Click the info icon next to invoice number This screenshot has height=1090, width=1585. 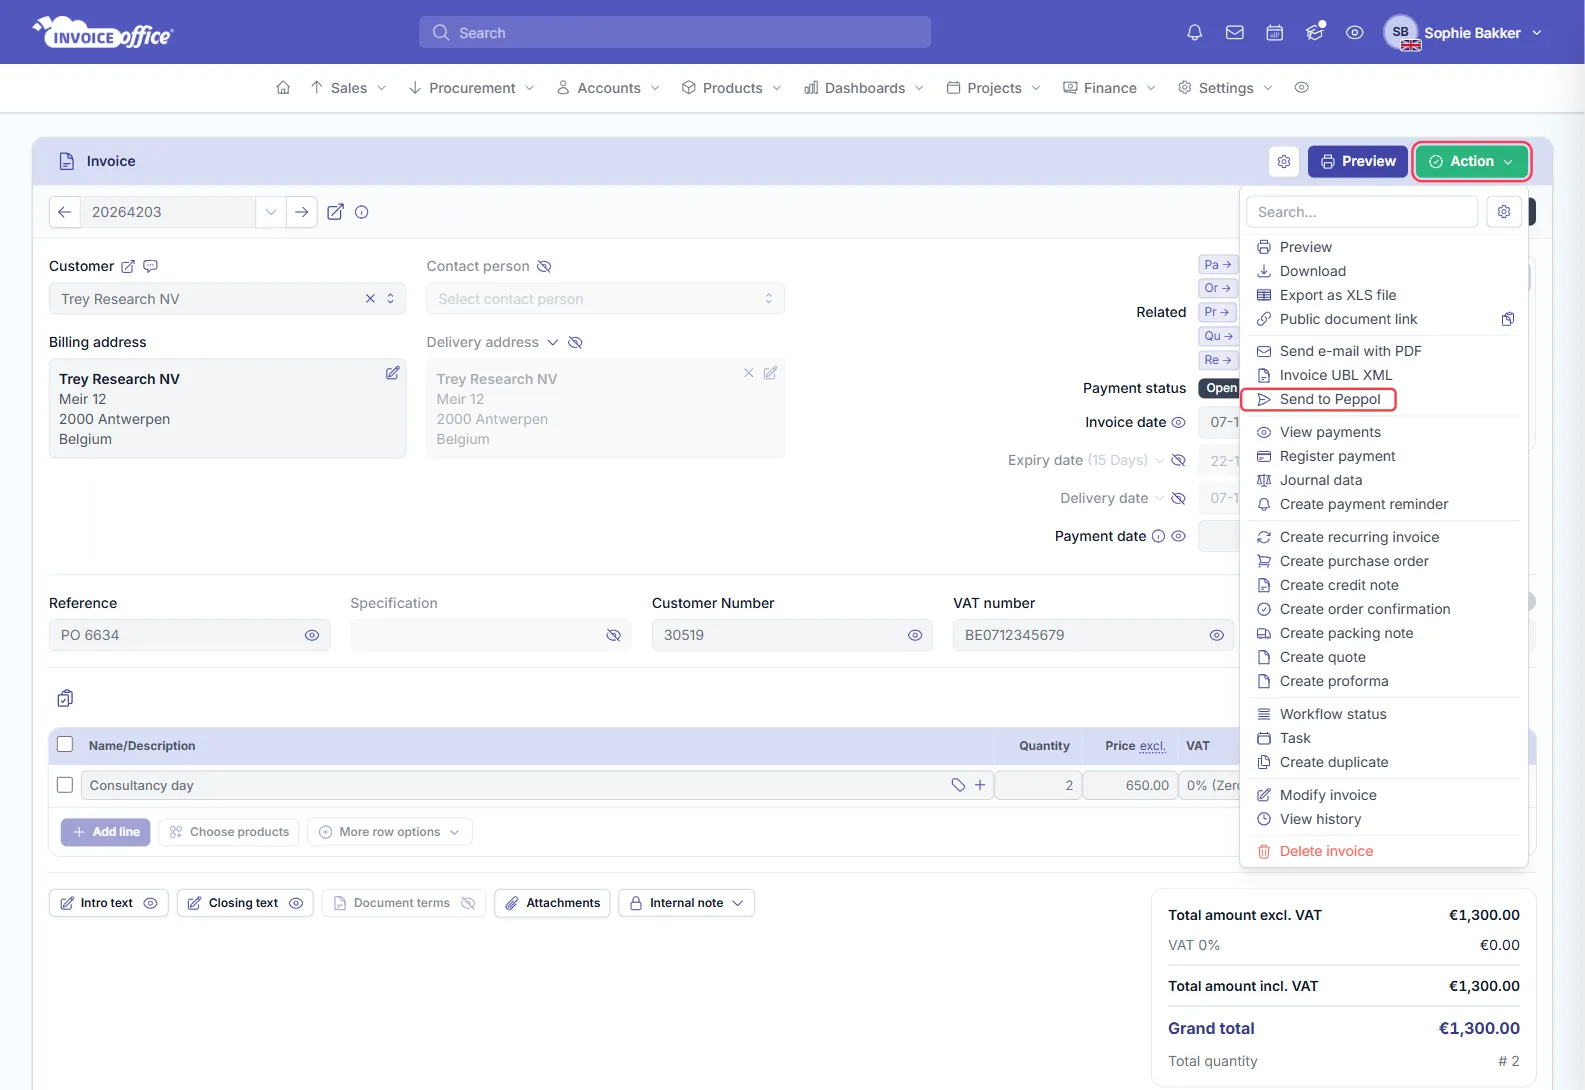362,212
